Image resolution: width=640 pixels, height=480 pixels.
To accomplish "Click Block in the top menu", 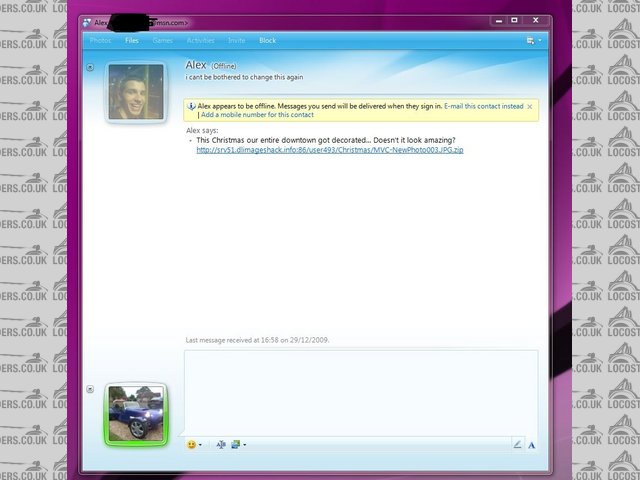I will (267, 41).
